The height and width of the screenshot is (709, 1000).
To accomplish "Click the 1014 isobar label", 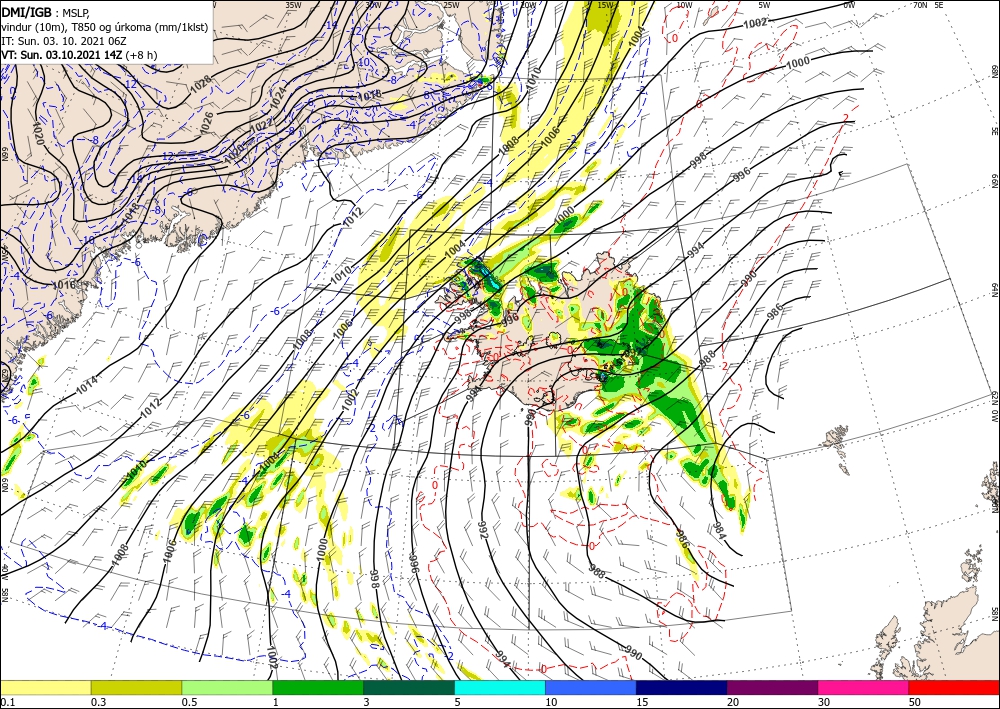I will pos(87,384).
